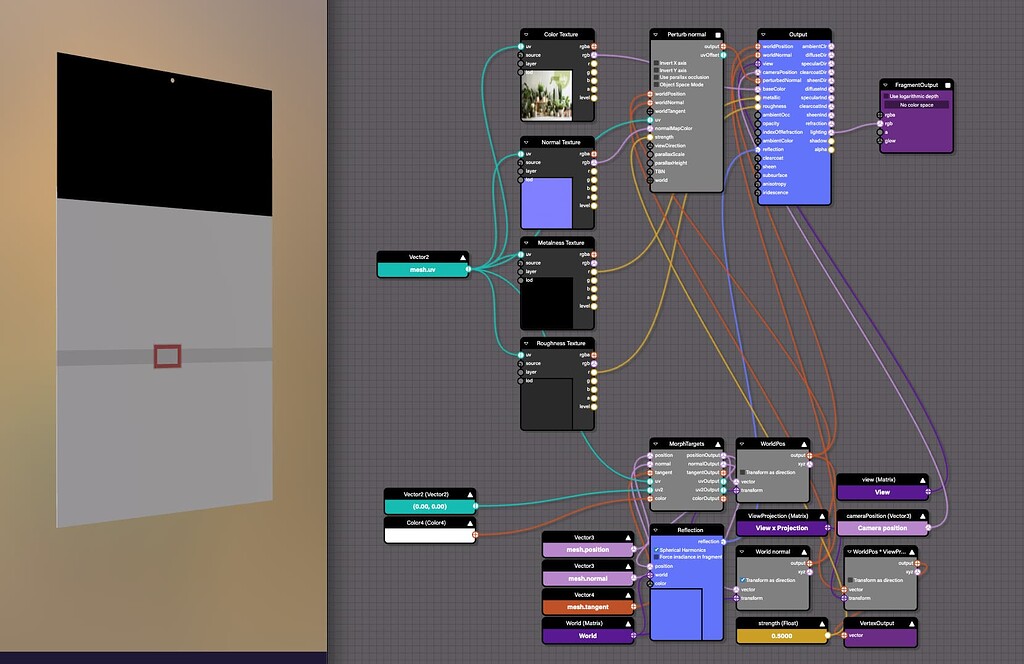Viewport: 1024px width, 664px height.
Task: Click the worldPosition input socket on Output node
Action: 757,47
